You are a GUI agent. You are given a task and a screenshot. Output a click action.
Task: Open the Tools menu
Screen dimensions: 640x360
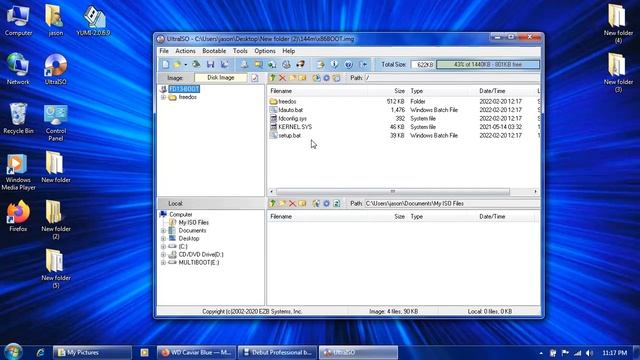(x=240, y=51)
